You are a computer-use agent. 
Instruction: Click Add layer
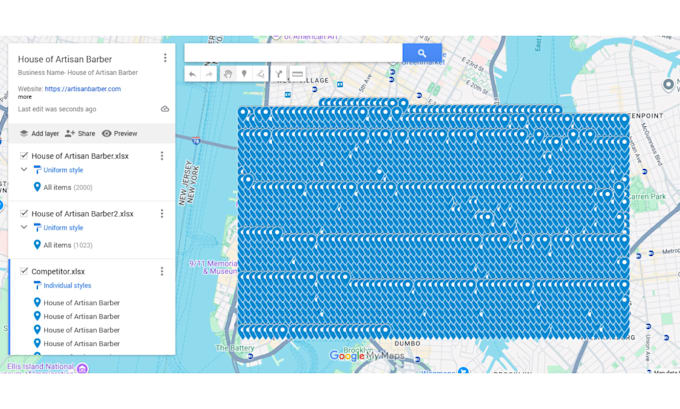39,134
